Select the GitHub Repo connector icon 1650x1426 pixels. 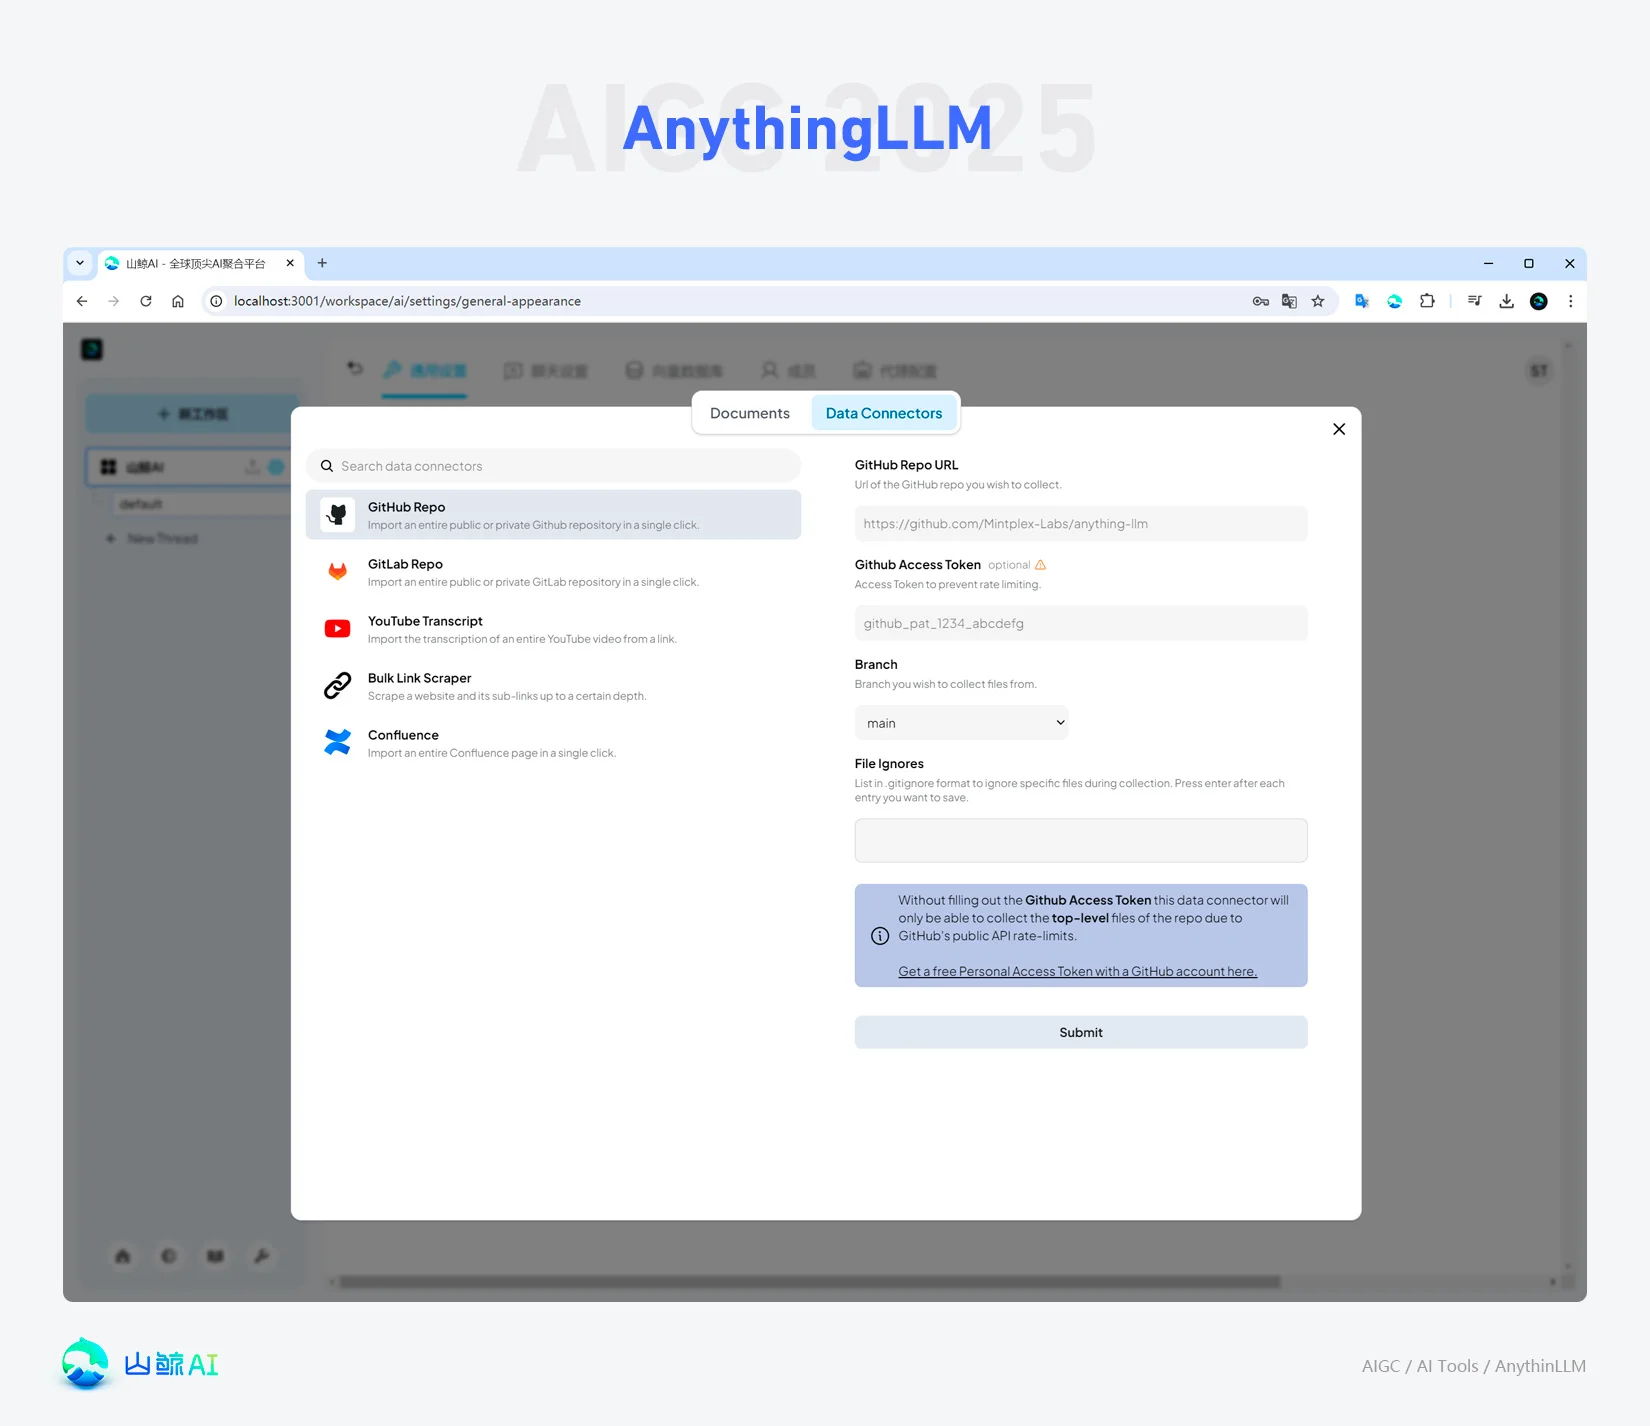[338, 515]
